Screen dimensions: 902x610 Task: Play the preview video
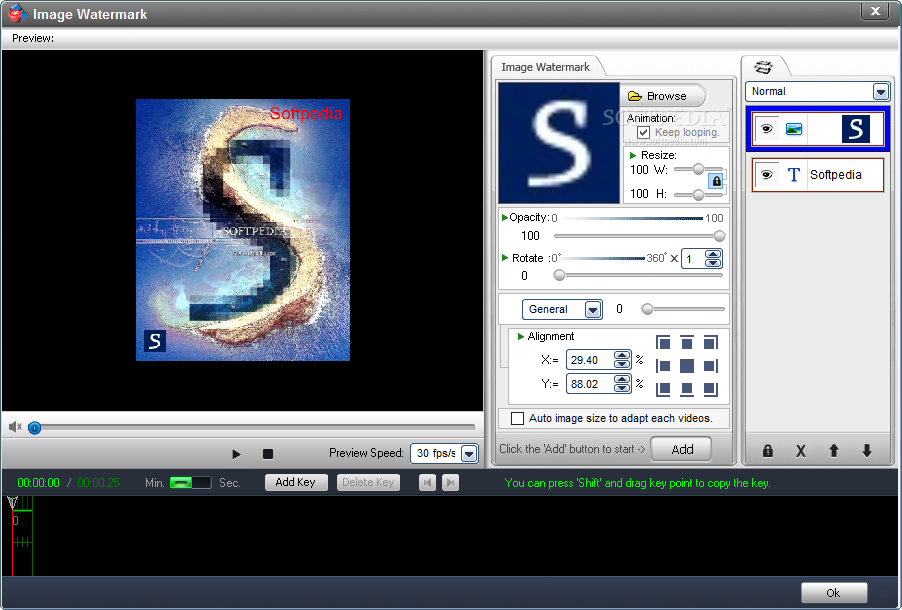tap(236, 454)
